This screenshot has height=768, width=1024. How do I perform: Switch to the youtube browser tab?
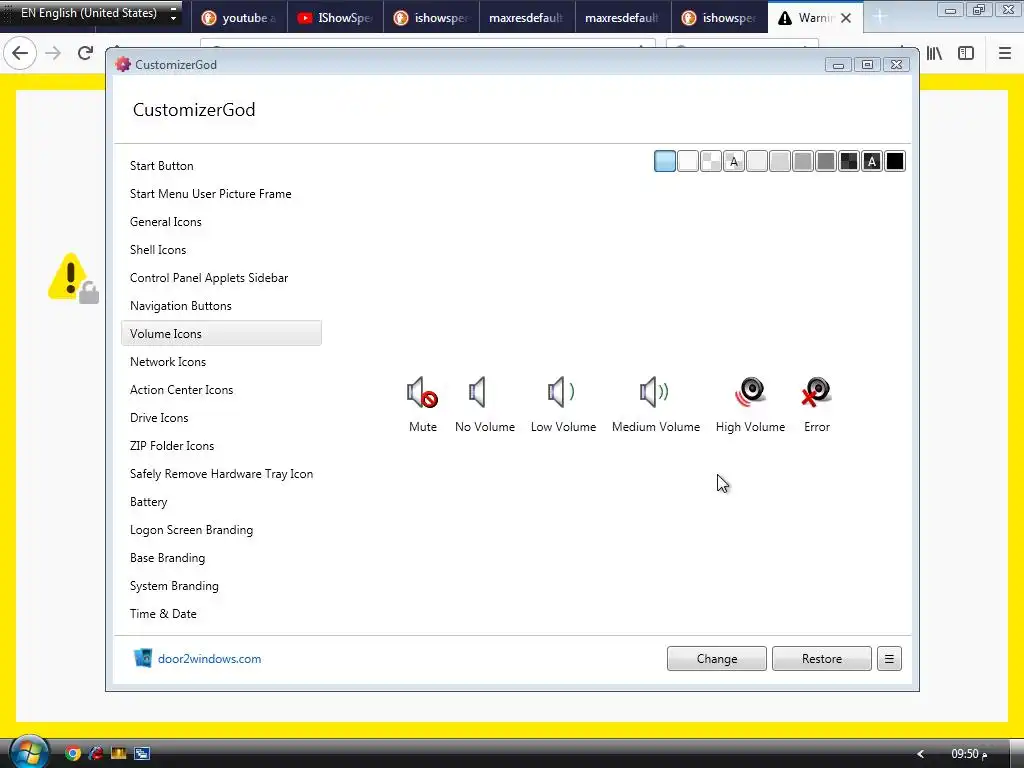(239, 18)
